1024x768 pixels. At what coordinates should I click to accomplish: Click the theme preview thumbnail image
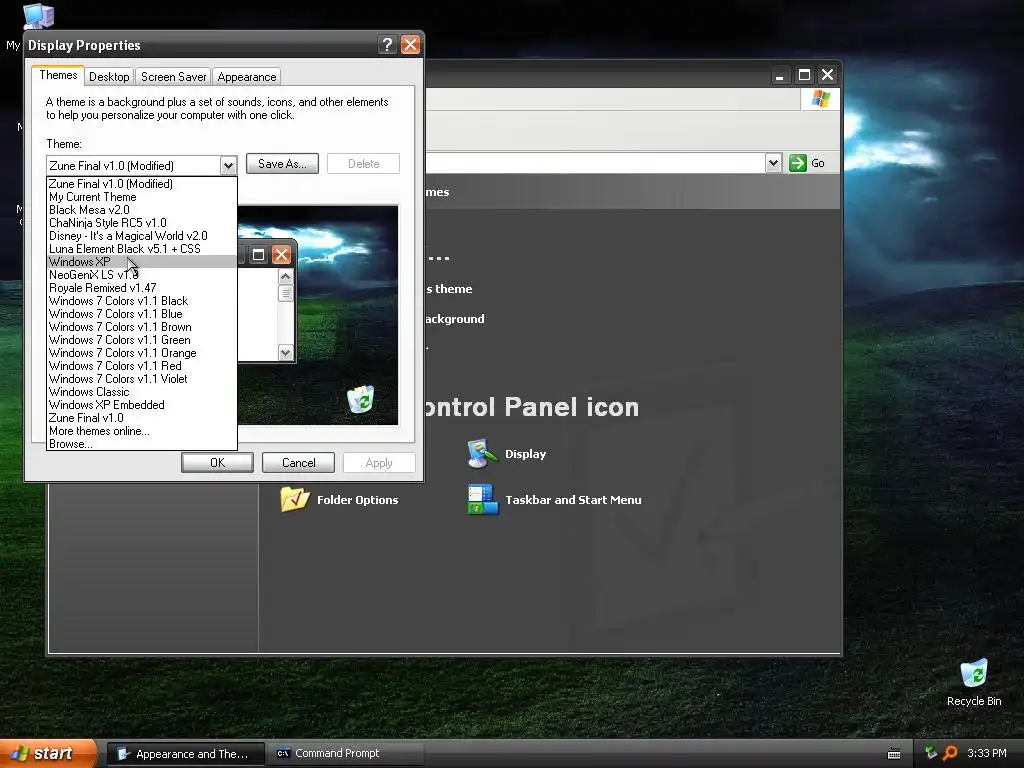tap(317, 315)
